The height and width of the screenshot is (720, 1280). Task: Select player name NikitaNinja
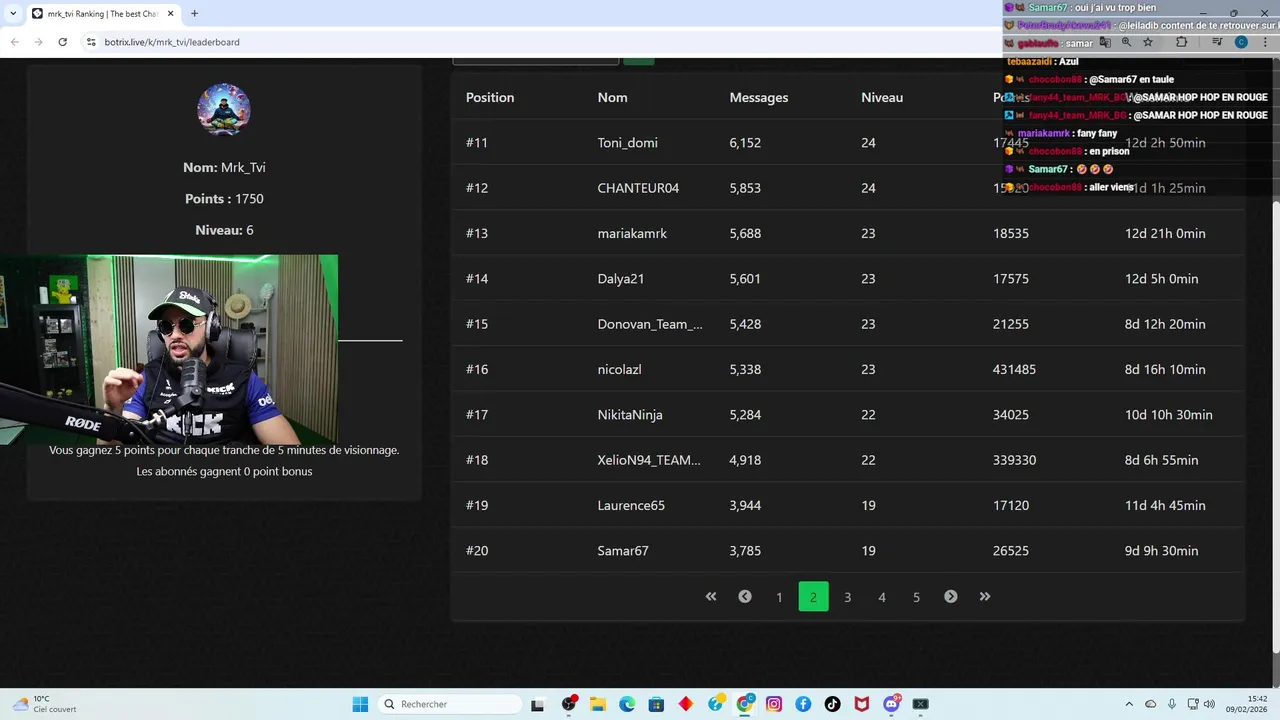[630, 415]
